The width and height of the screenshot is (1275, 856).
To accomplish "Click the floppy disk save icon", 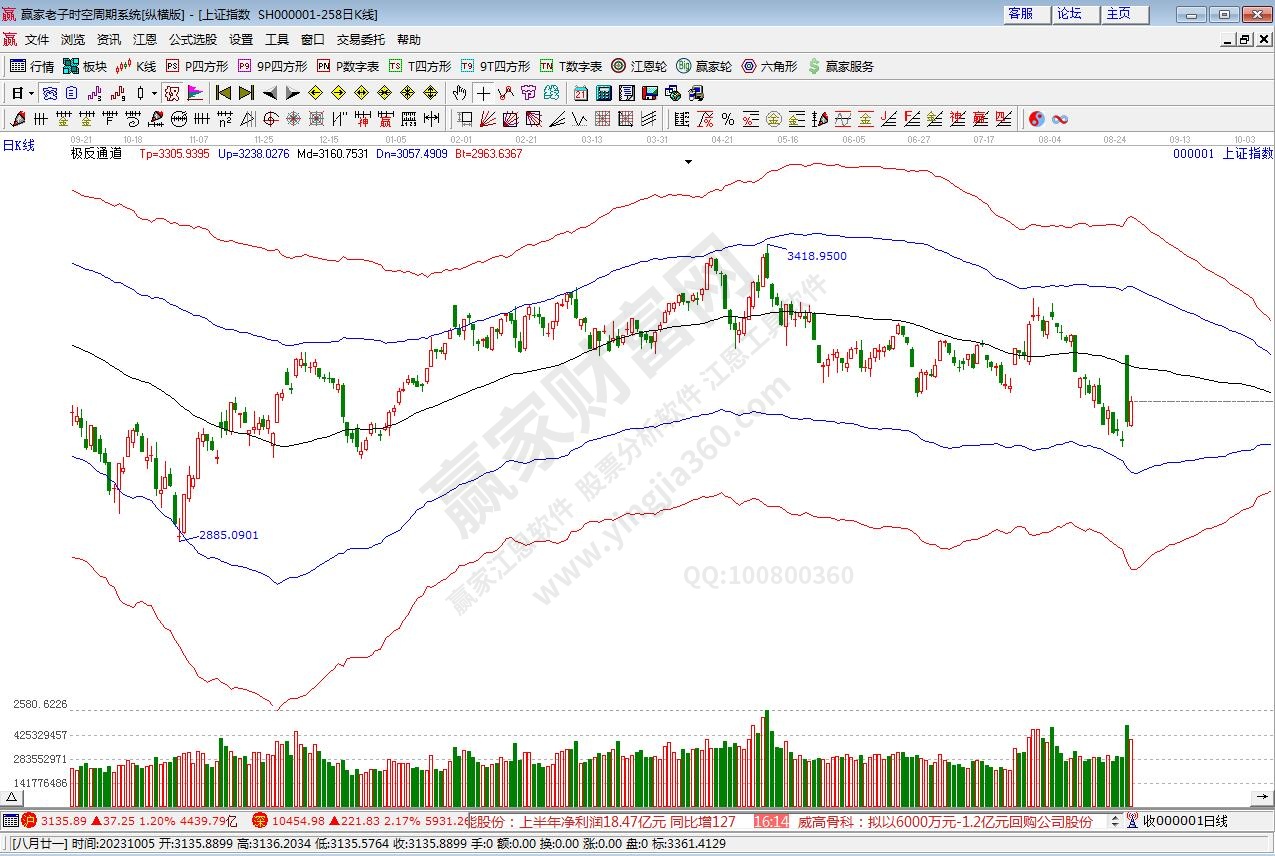I will pos(649,93).
